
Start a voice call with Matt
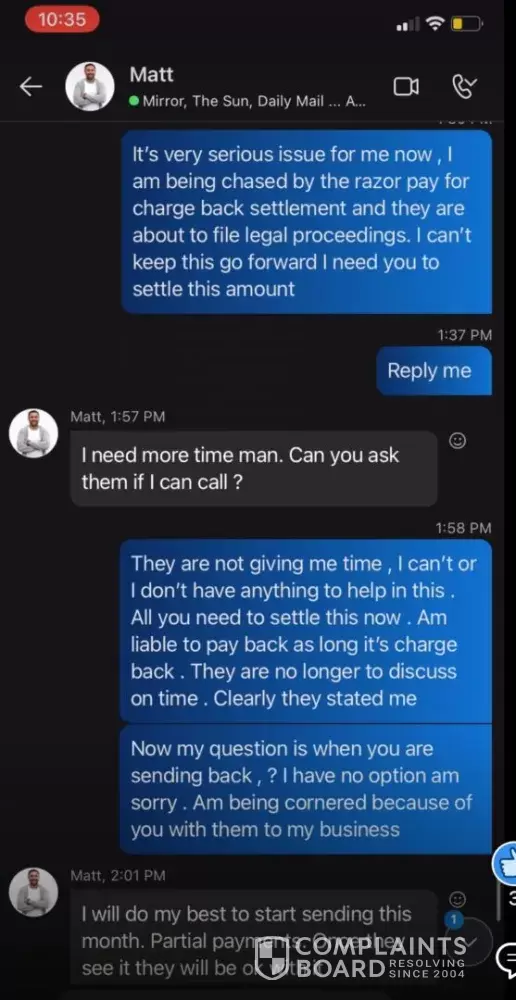pos(464,87)
